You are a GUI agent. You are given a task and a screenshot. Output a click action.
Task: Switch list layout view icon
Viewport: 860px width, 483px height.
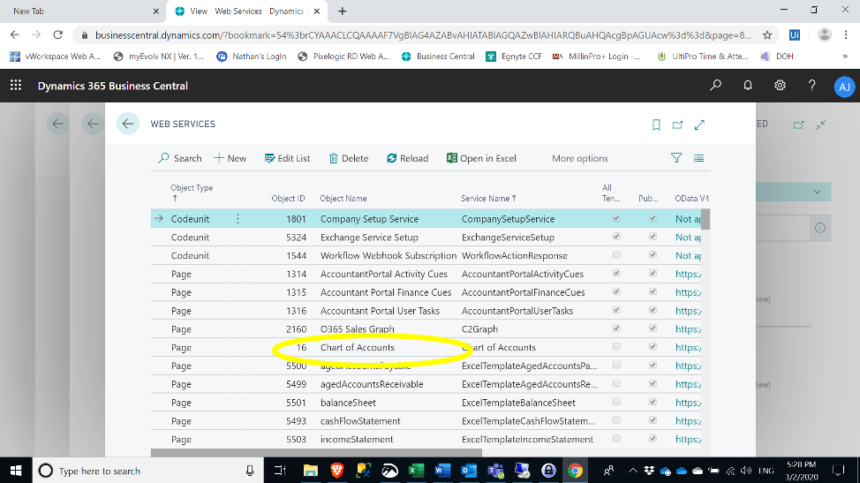[698, 158]
